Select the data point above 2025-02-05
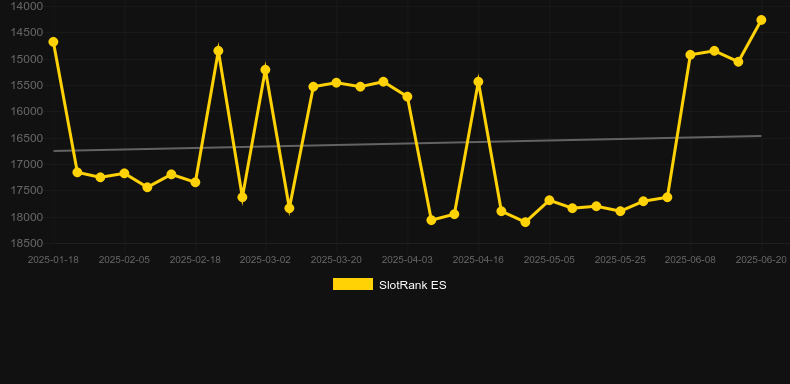This screenshot has width=790, height=384. pos(124,173)
